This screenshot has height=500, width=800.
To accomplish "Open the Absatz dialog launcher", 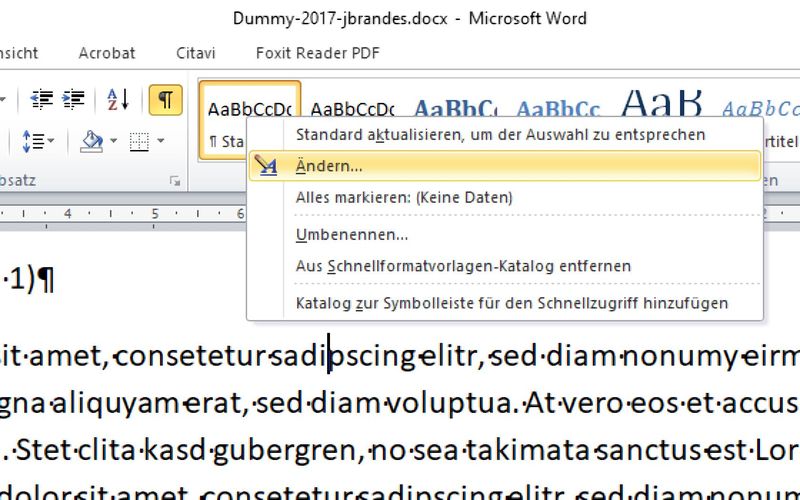I will point(175,181).
